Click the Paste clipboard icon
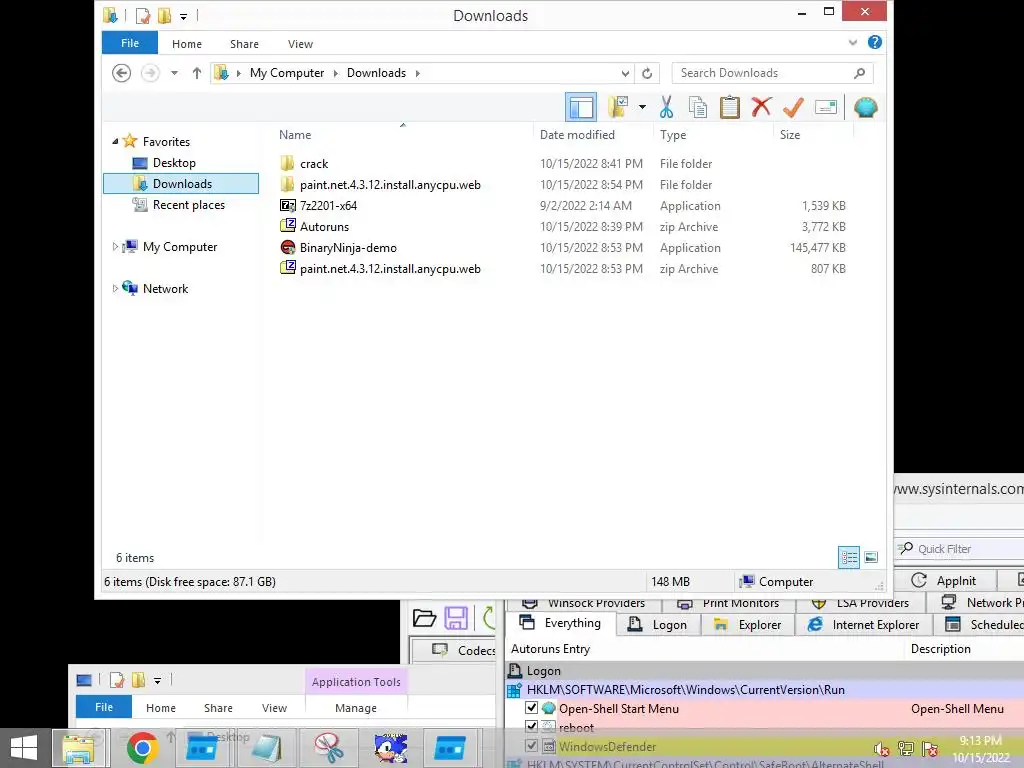 (729, 107)
